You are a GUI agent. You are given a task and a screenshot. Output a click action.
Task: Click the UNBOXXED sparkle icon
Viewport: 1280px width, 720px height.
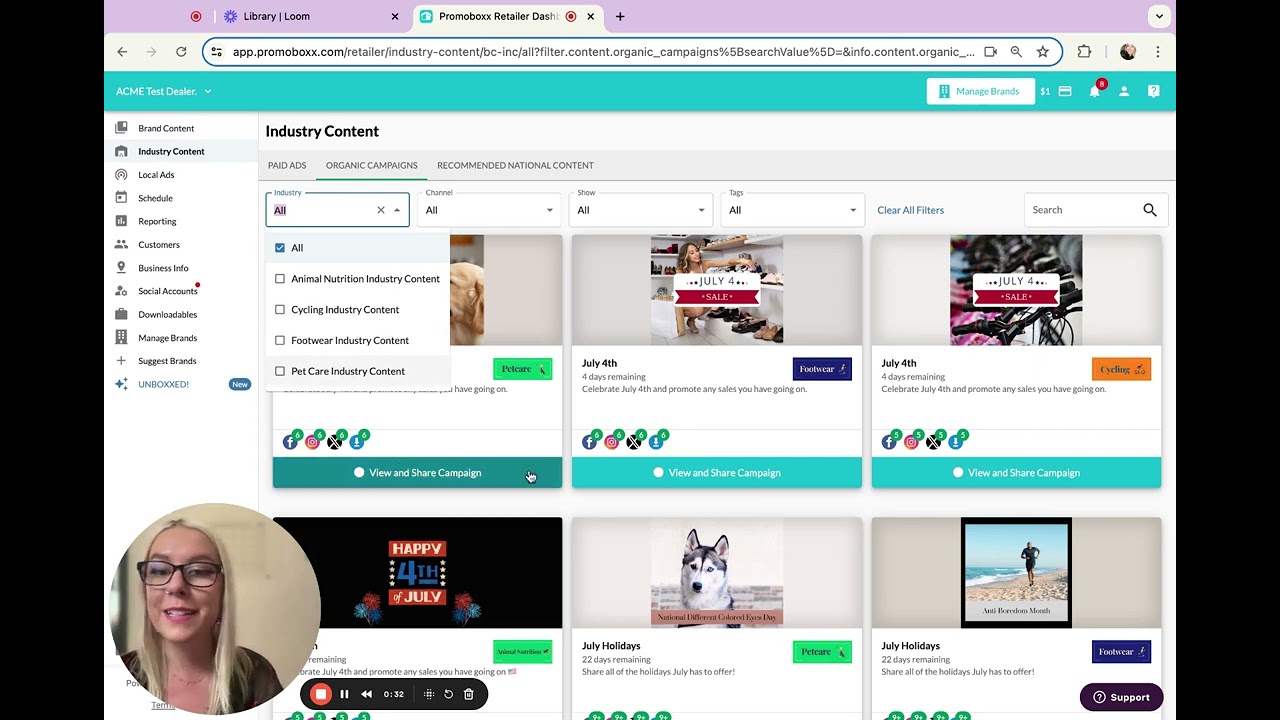pos(121,384)
